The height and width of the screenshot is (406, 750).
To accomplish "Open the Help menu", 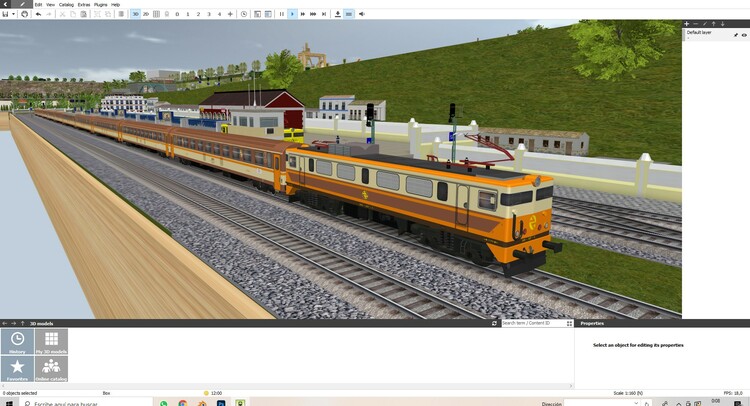I will (x=115, y=5).
